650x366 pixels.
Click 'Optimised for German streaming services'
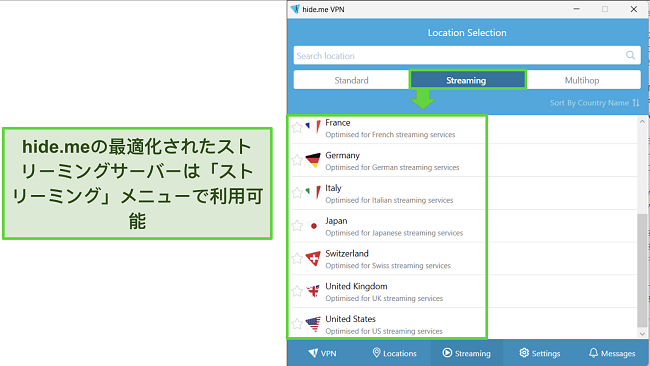(392, 167)
